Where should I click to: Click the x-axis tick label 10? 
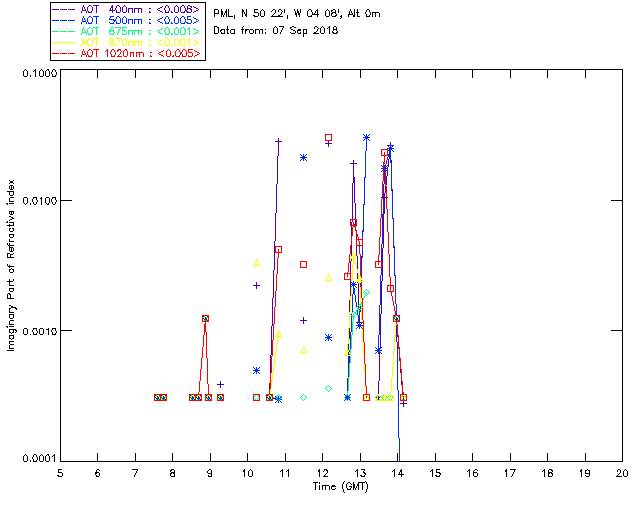[x=247, y=473]
